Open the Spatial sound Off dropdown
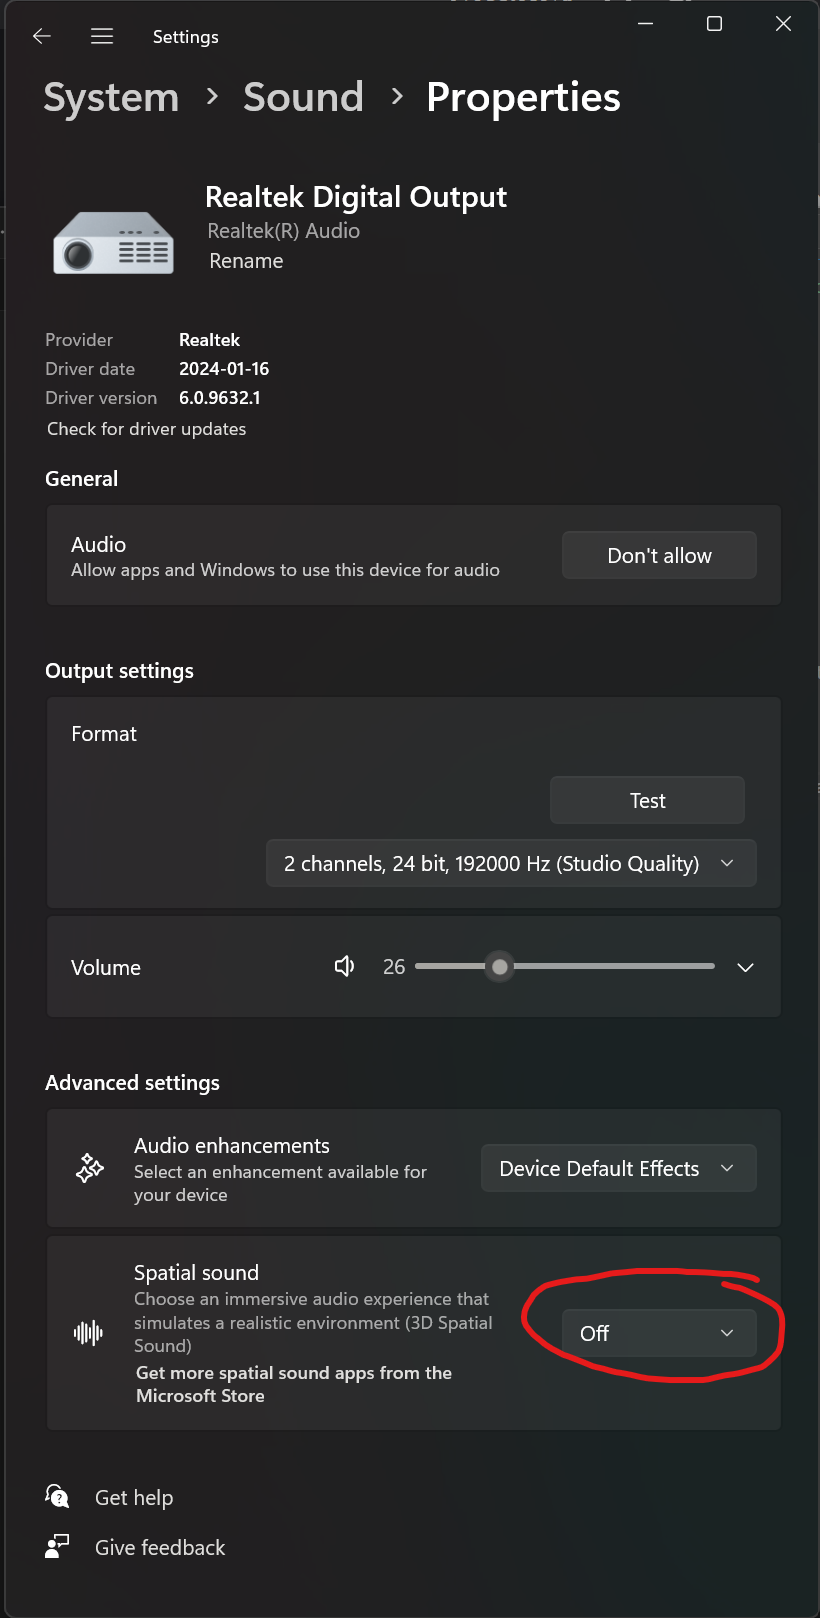The height and width of the screenshot is (1618, 820). point(658,1333)
